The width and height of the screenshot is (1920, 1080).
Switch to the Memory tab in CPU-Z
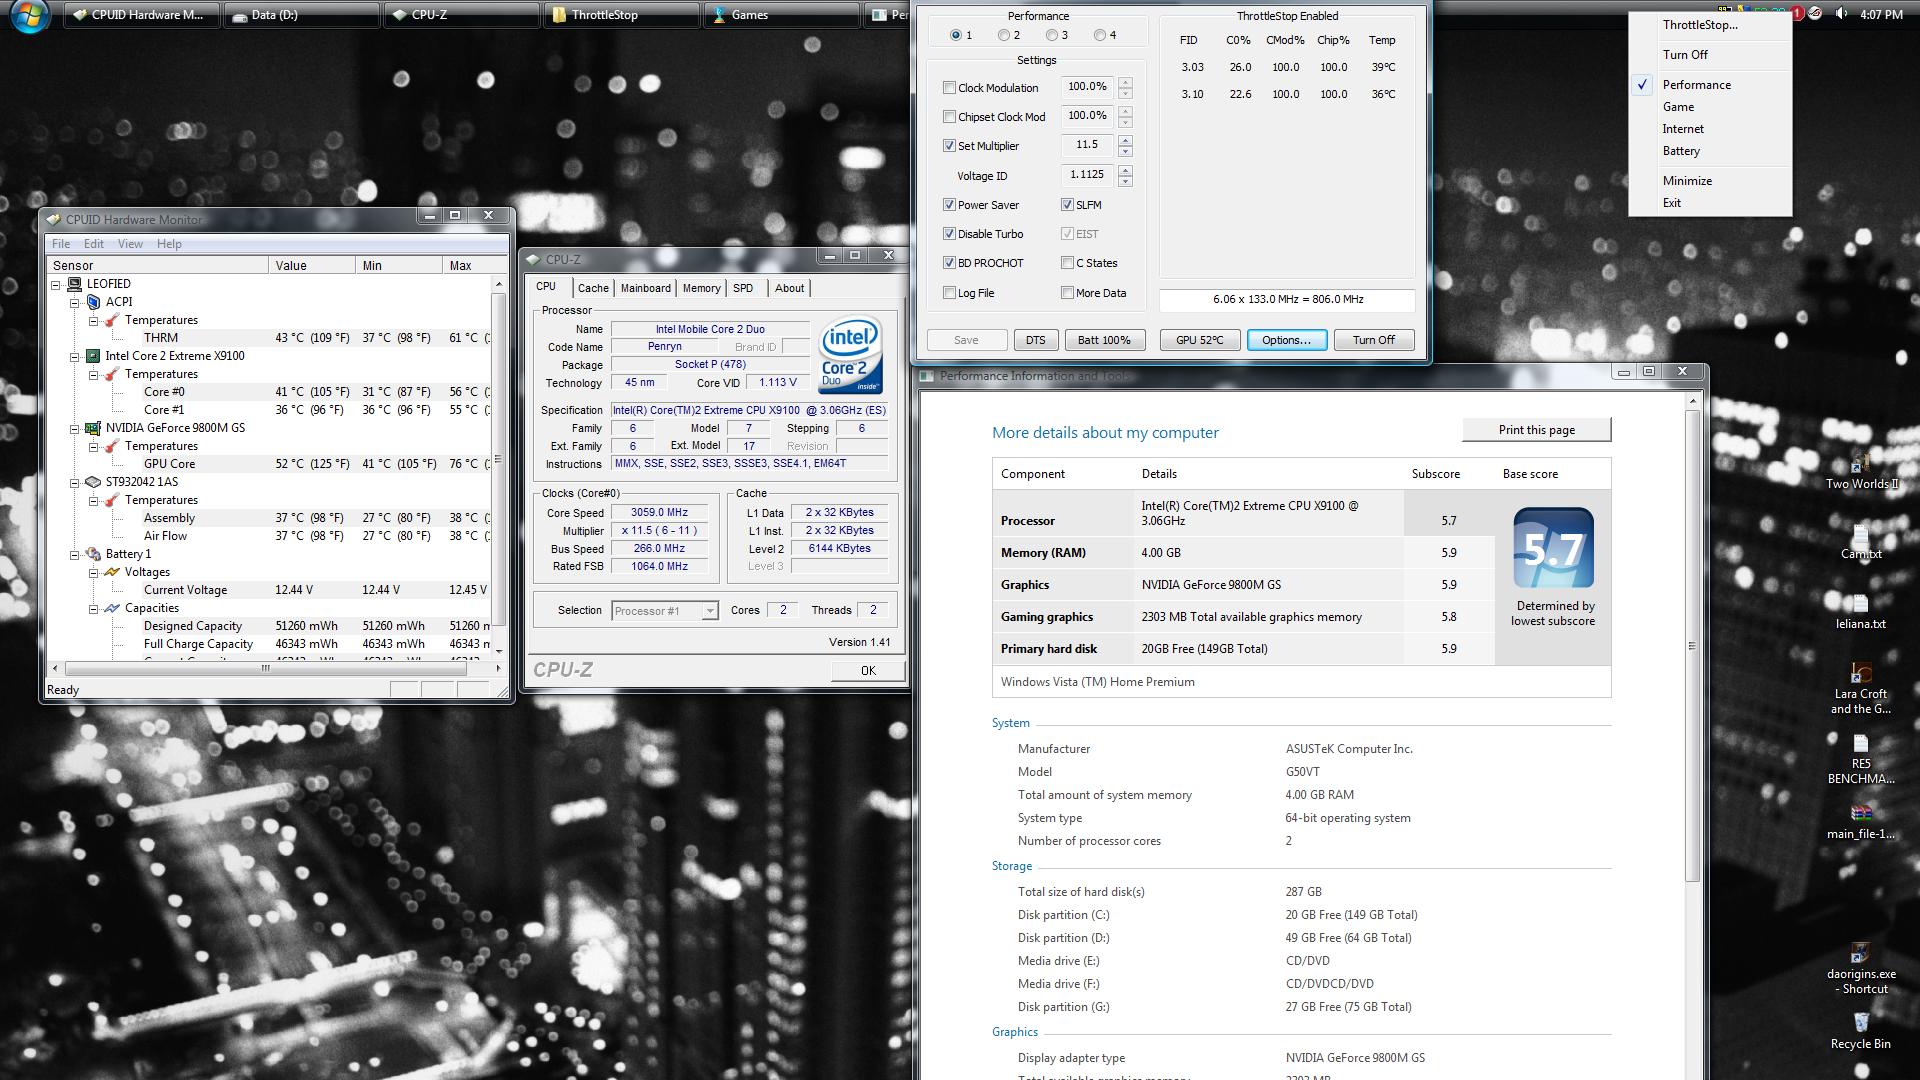pos(701,288)
